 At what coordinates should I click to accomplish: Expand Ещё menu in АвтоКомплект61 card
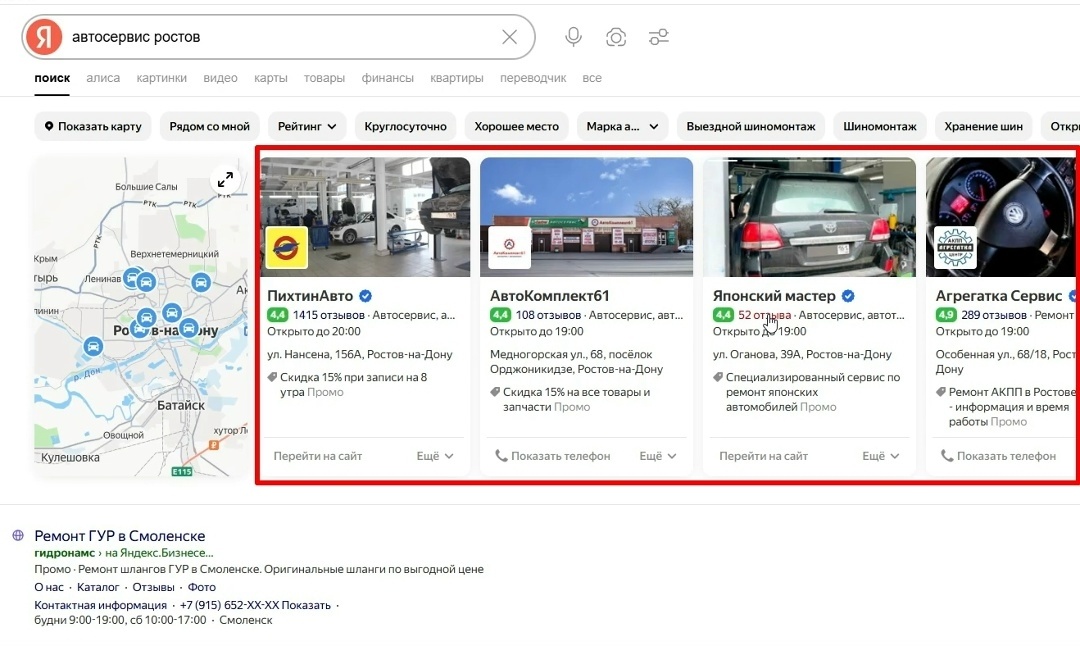pos(658,456)
